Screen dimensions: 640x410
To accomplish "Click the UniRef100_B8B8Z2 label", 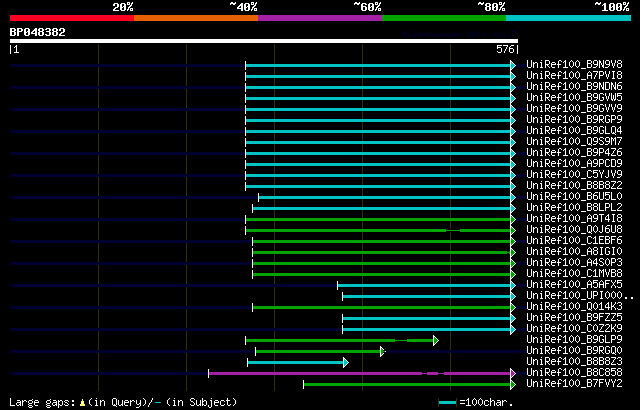I will (574, 186).
